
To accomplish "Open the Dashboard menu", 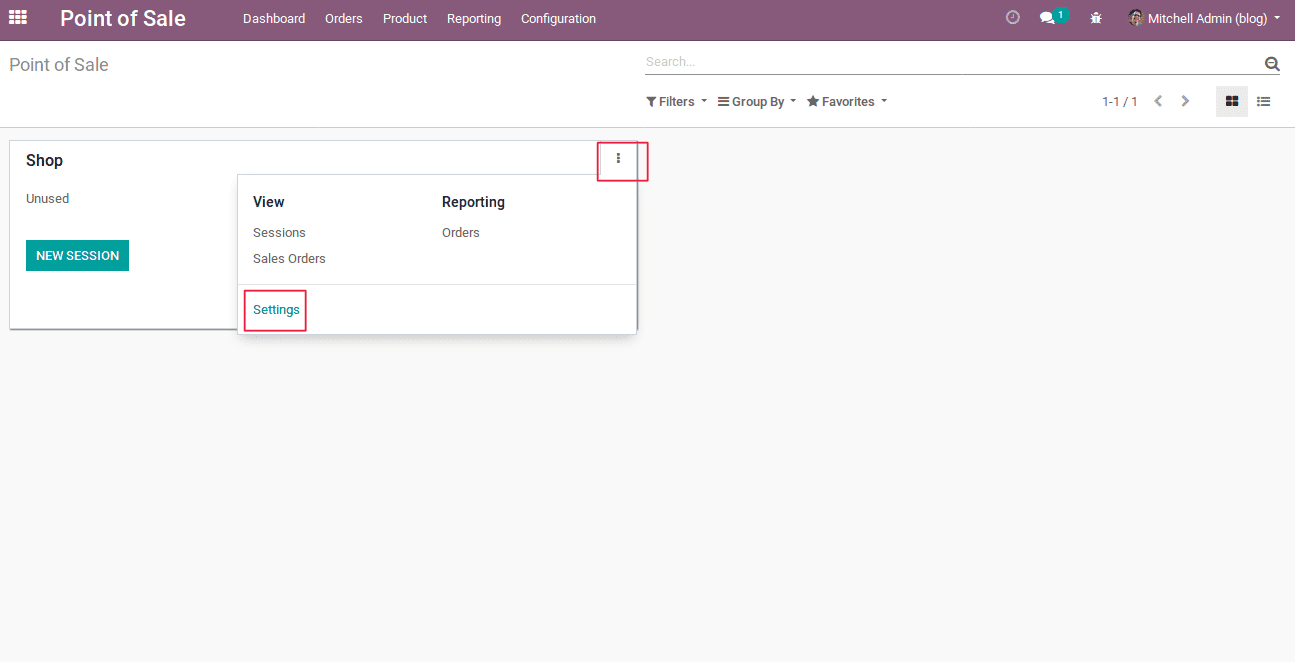I will (x=274, y=19).
